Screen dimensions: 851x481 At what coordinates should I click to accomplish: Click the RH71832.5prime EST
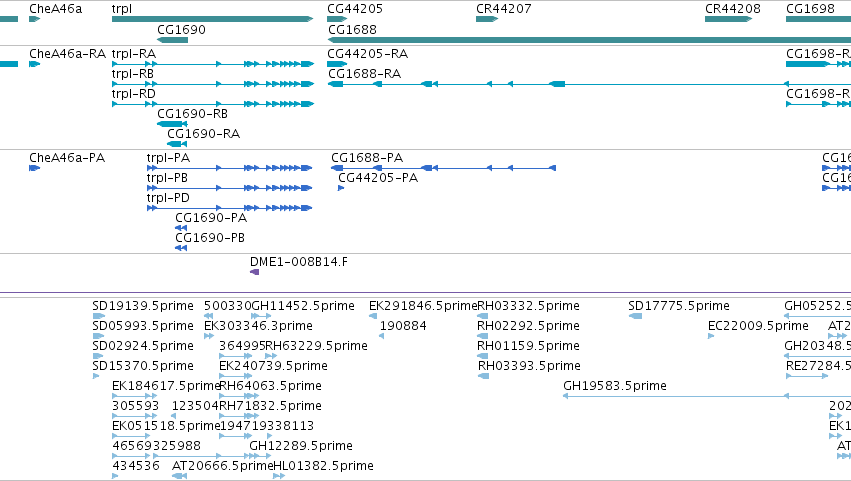[239, 416]
